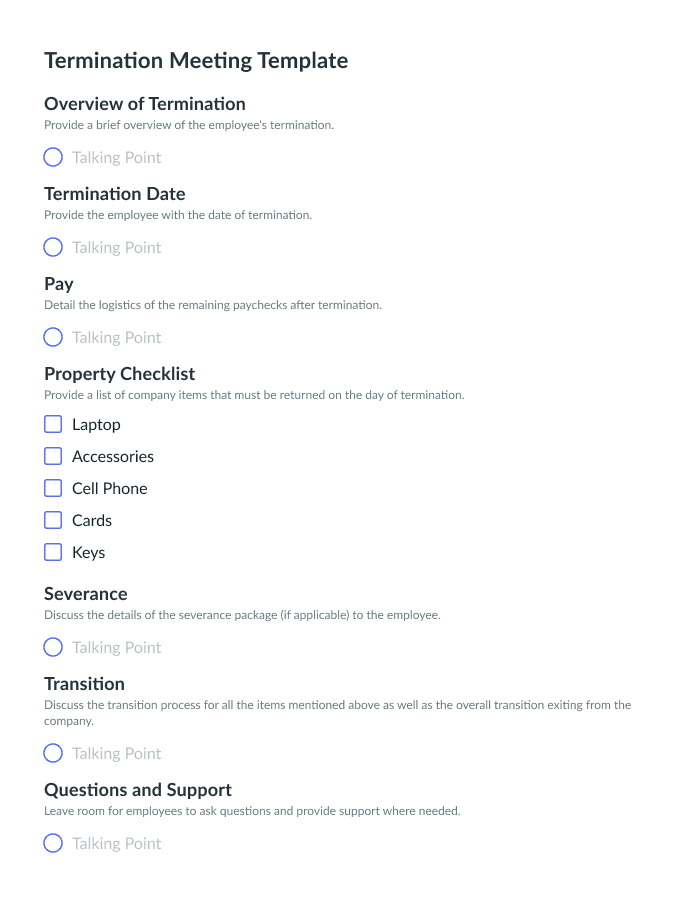This screenshot has height=922, width=684.
Task: Toggle the Questions and Support talking point circle
Action: tap(53, 843)
